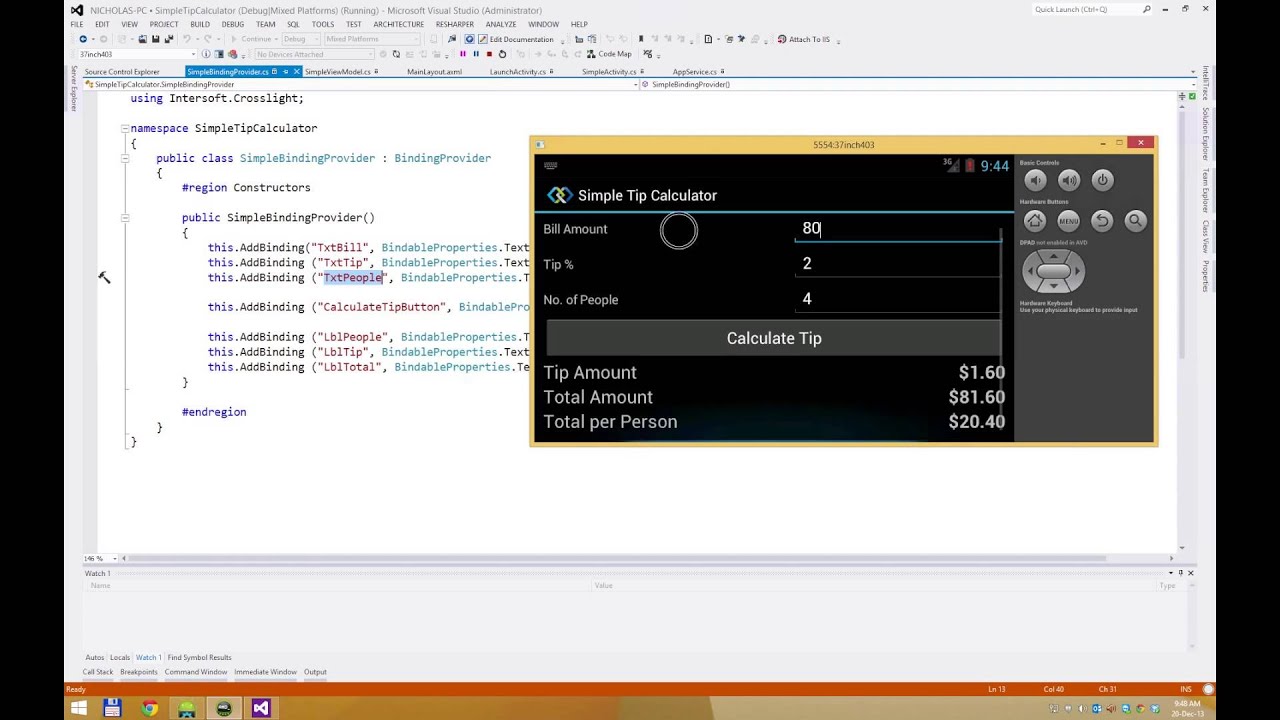Tap the emulator Home hardware button
The height and width of the screenshot is (720, 1280).
(x=1035, y=221)
